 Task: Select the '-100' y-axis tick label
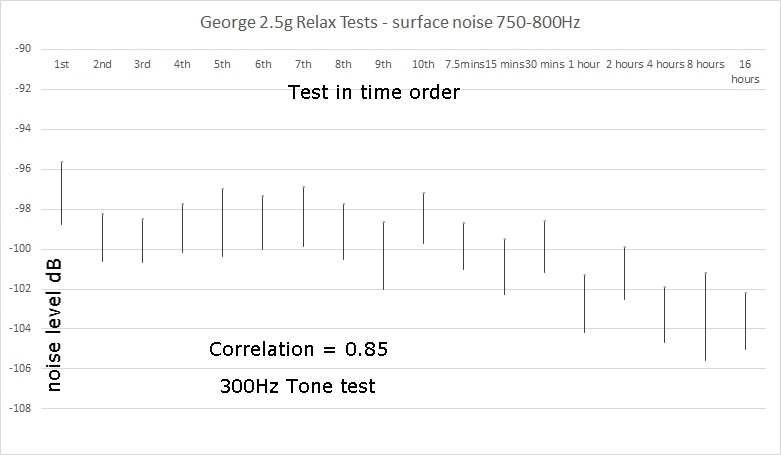pyautogui.click(x=20, y=249)
